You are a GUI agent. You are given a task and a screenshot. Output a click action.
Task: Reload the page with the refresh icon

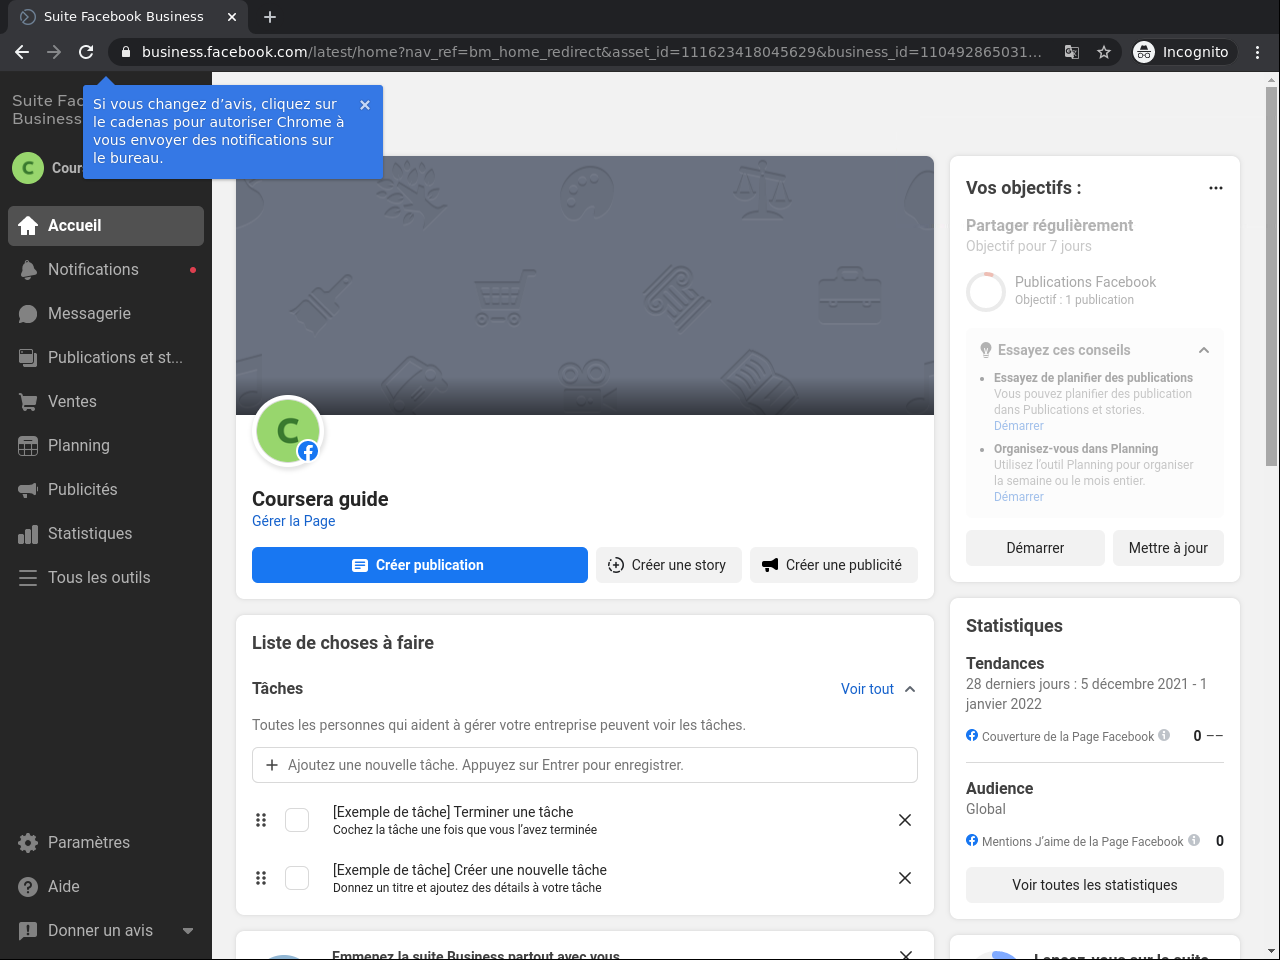click(86, 52)
